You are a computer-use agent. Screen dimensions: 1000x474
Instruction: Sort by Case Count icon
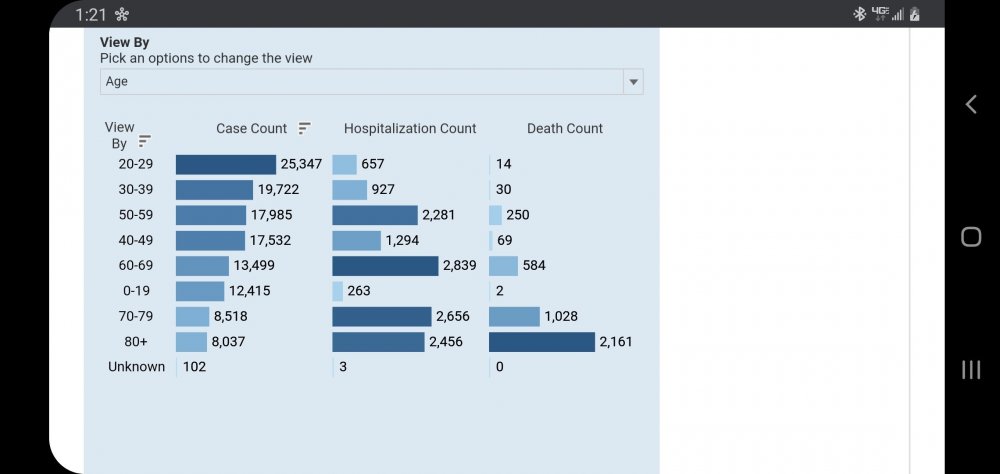click(x=304, y=128)
